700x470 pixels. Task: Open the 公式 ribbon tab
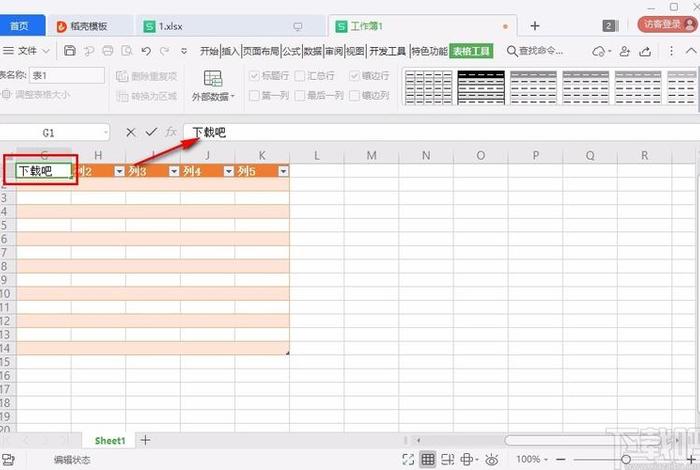292,51
